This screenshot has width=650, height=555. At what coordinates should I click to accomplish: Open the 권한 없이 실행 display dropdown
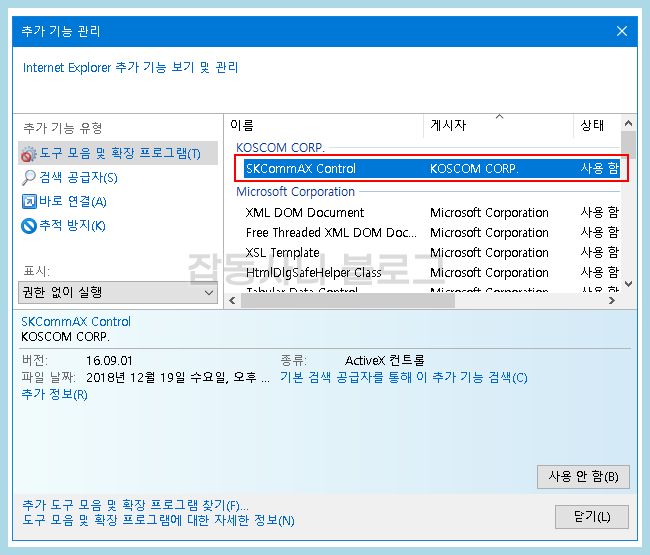118,293
